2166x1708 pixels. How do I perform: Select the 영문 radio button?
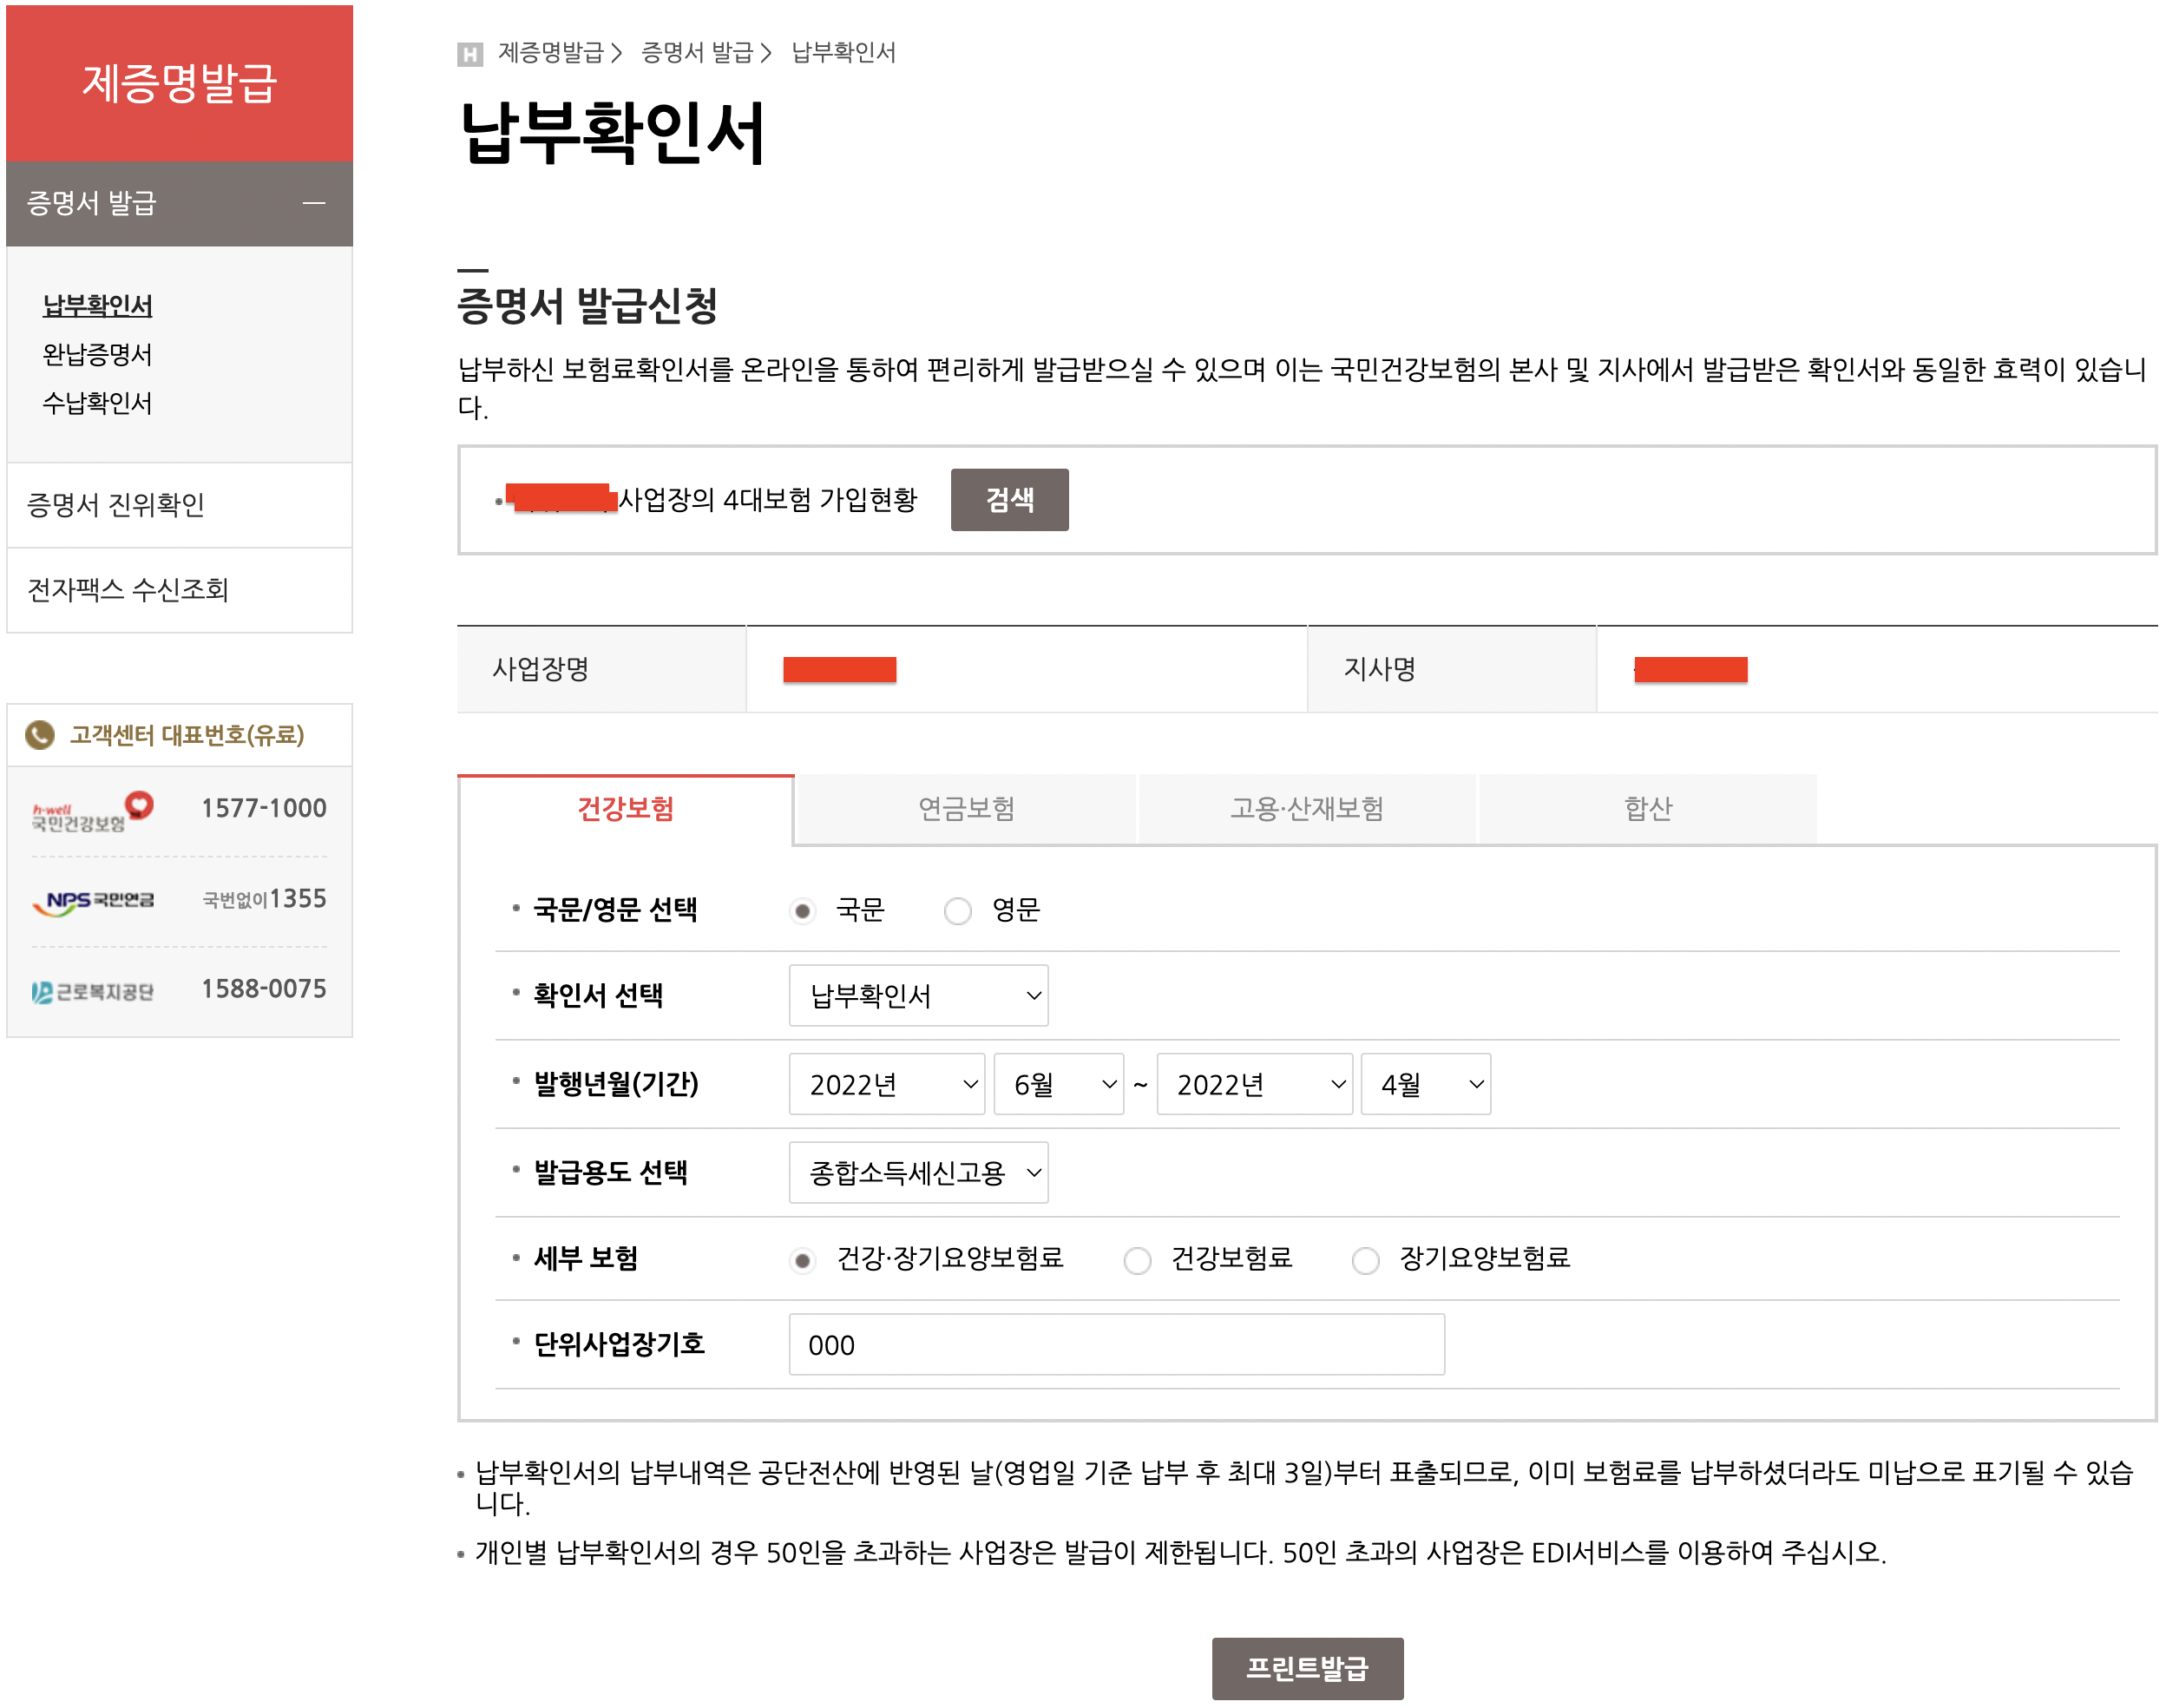pyautogui.click(x=957, y=911)
